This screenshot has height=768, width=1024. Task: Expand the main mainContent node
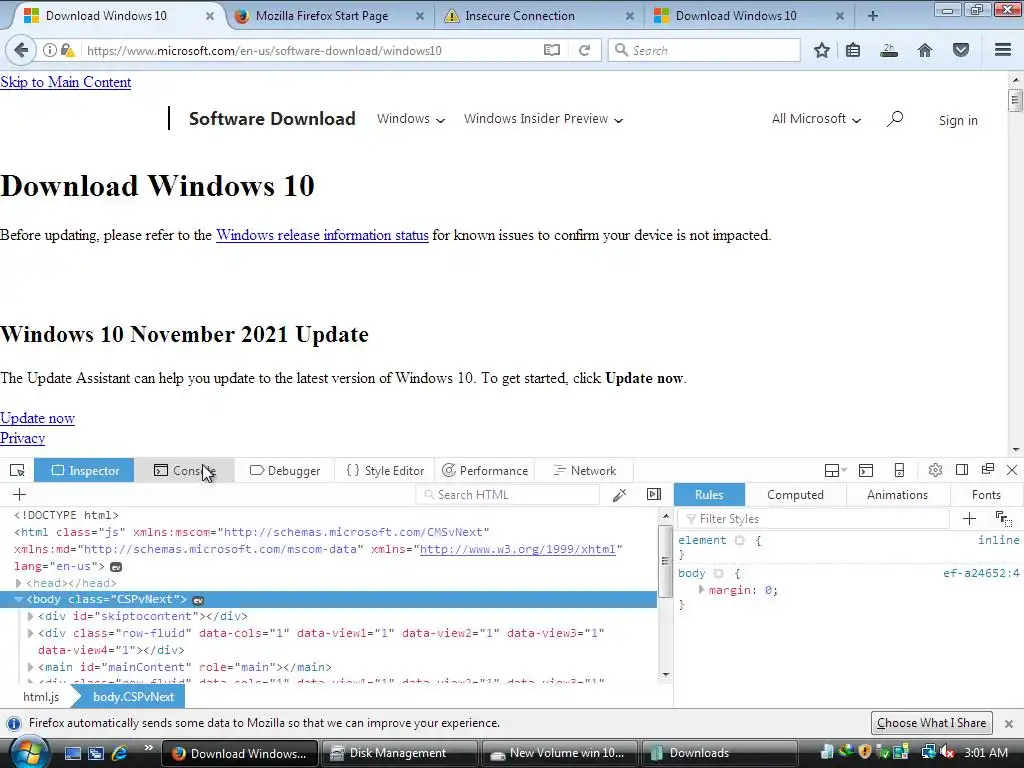(30, 667)
